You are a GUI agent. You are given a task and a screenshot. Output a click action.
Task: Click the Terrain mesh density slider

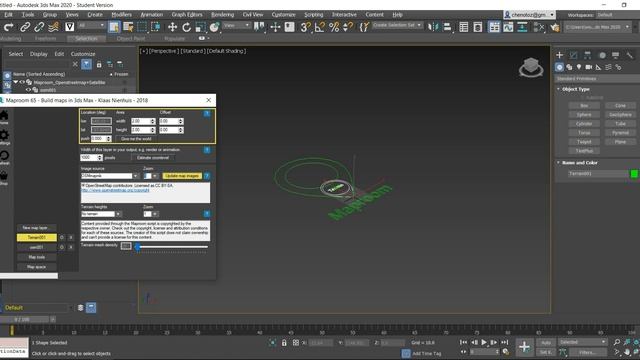click(x=172, y=247)
